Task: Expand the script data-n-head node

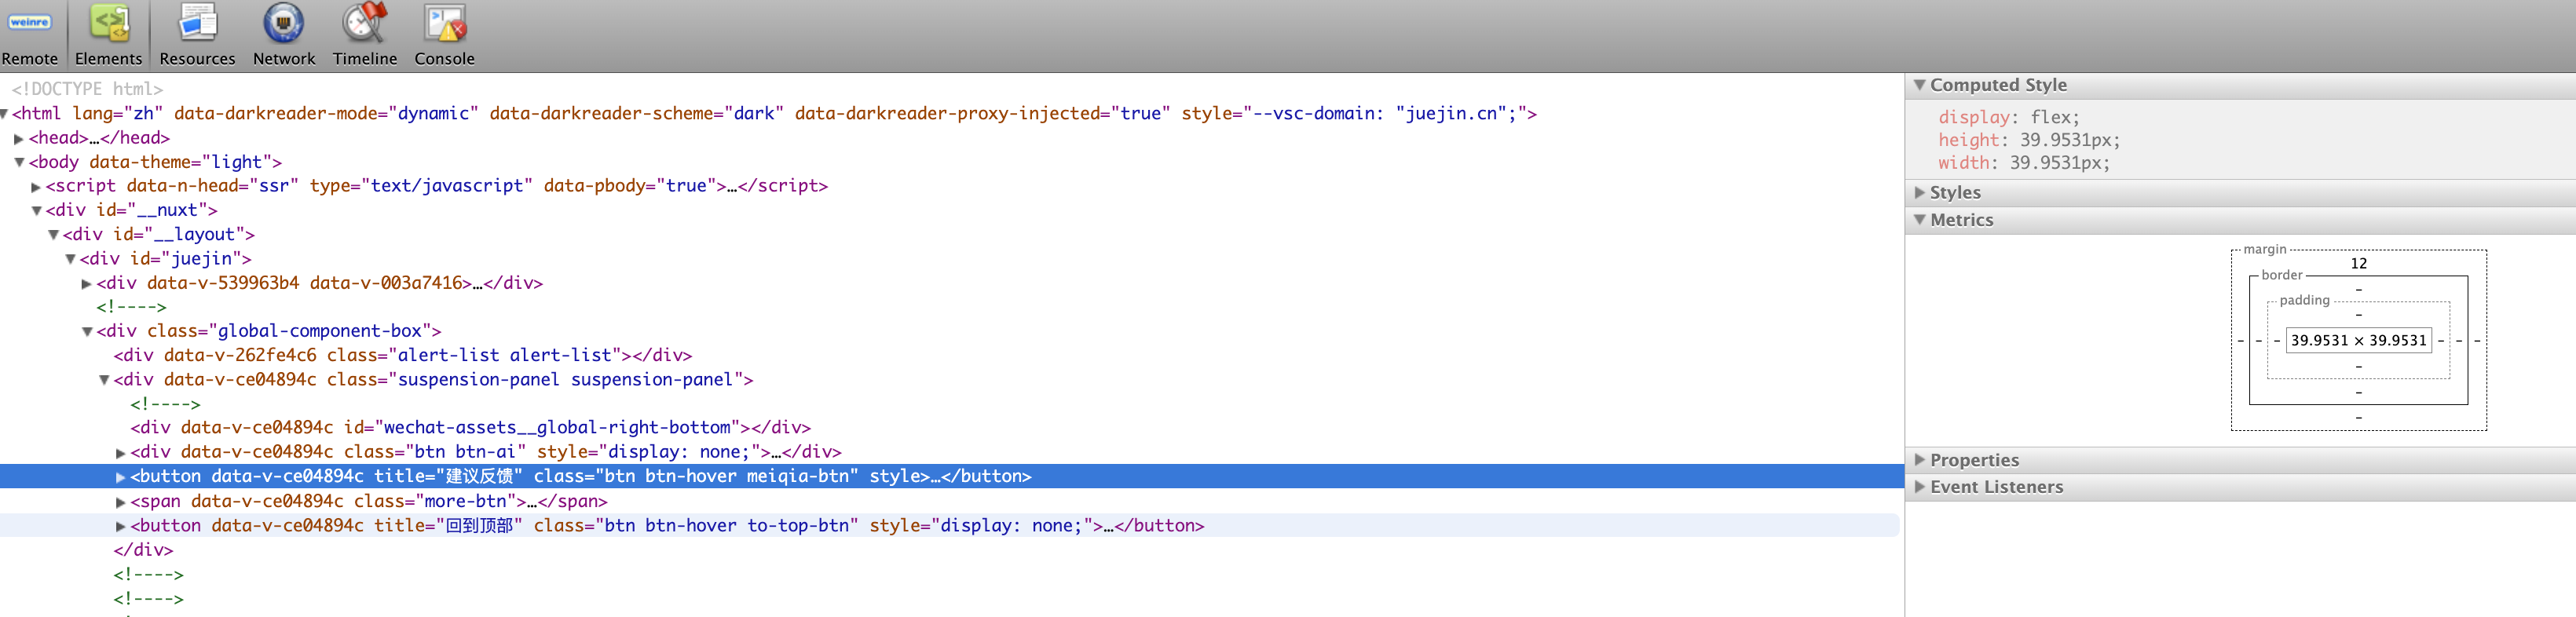Action: (x=36, y=187)
